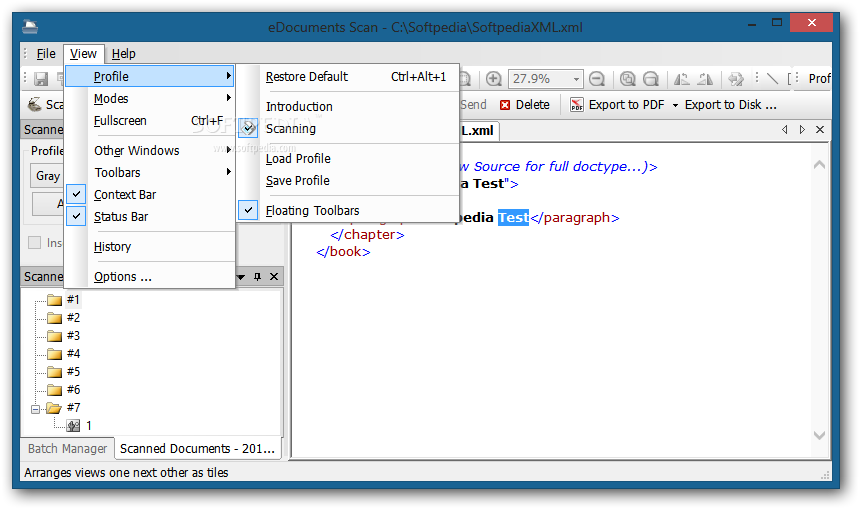Screen dimensions: 860x509
Task: Open History from View menu
Action: pos(149,247)
